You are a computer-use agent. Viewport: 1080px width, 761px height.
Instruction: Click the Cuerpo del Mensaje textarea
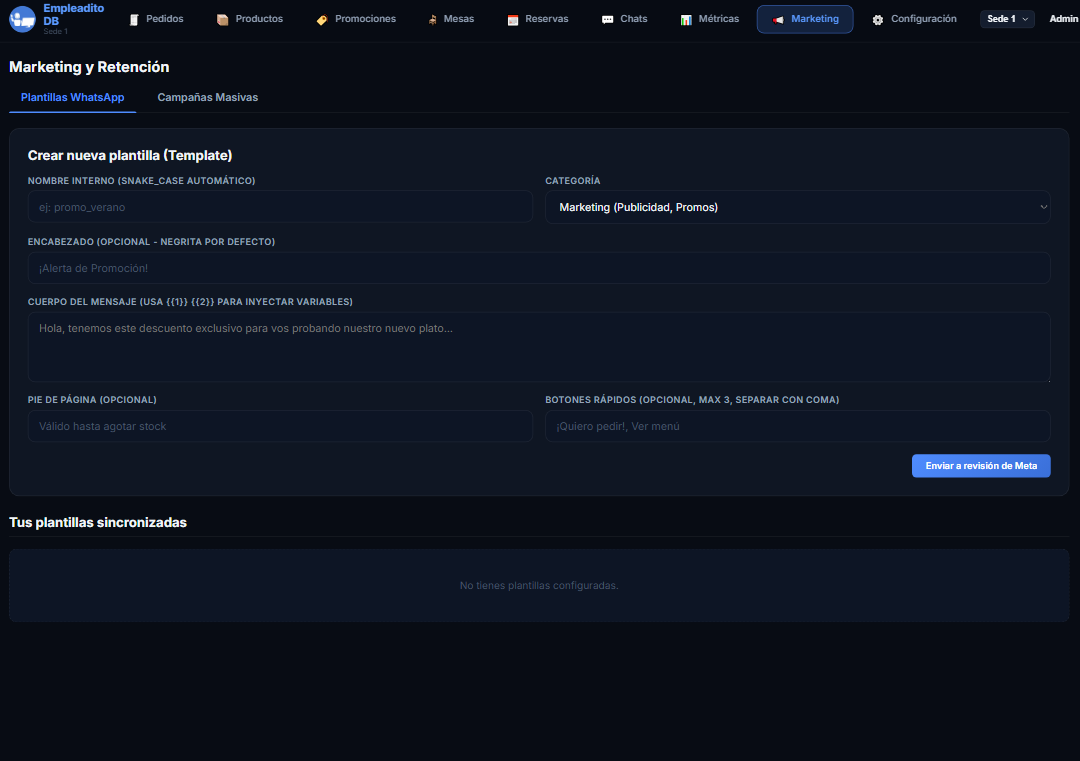[x=539, y=346]
